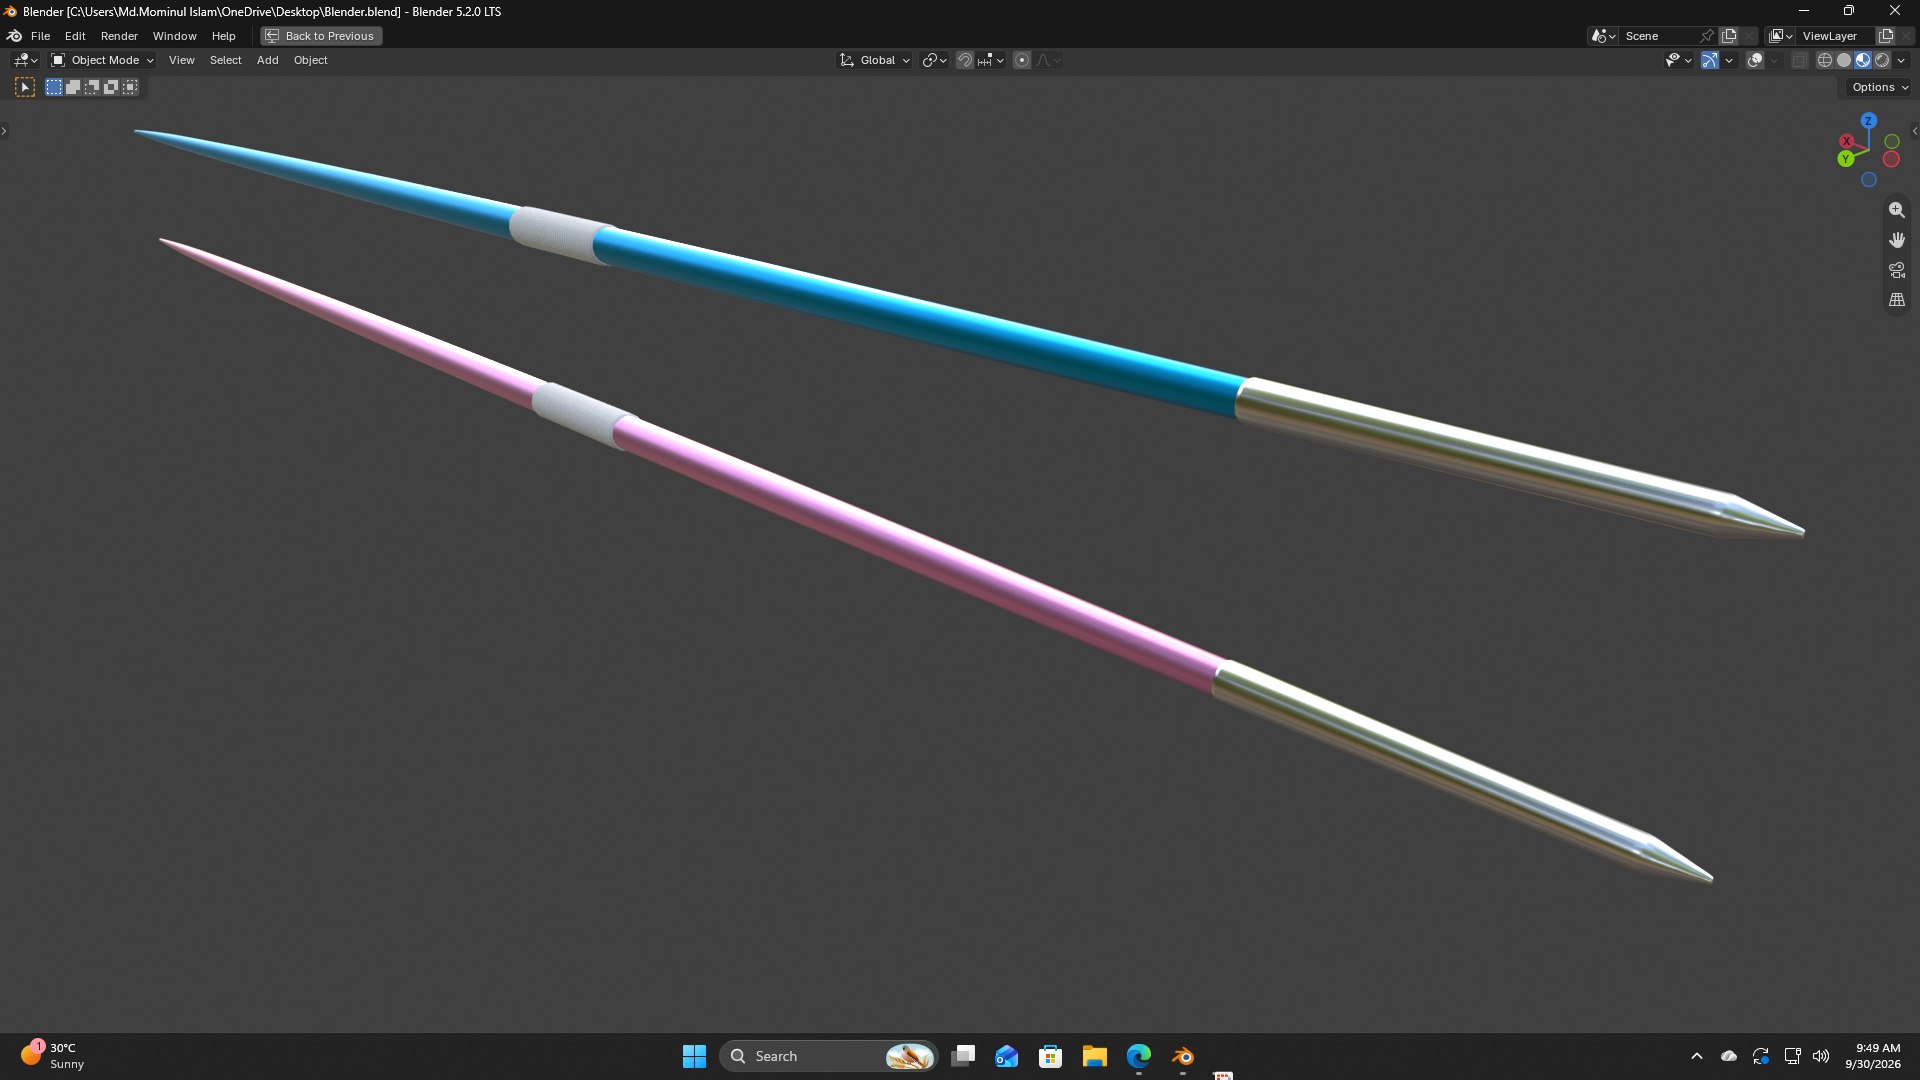The width and height of the screenshot is (1920, 1080).
Task: Switch to solid viewport shading
Action: pos(1844,60)
